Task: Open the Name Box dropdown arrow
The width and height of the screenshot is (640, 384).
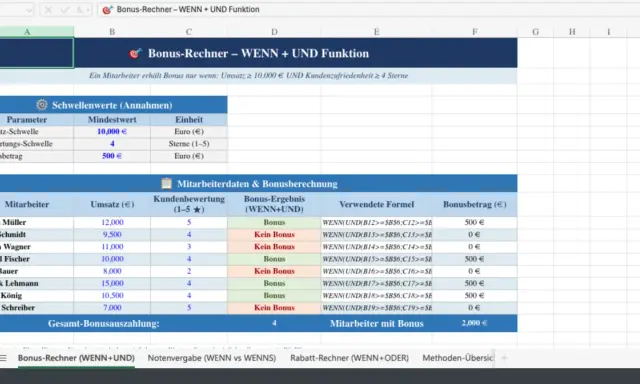Action: (29, 10)
